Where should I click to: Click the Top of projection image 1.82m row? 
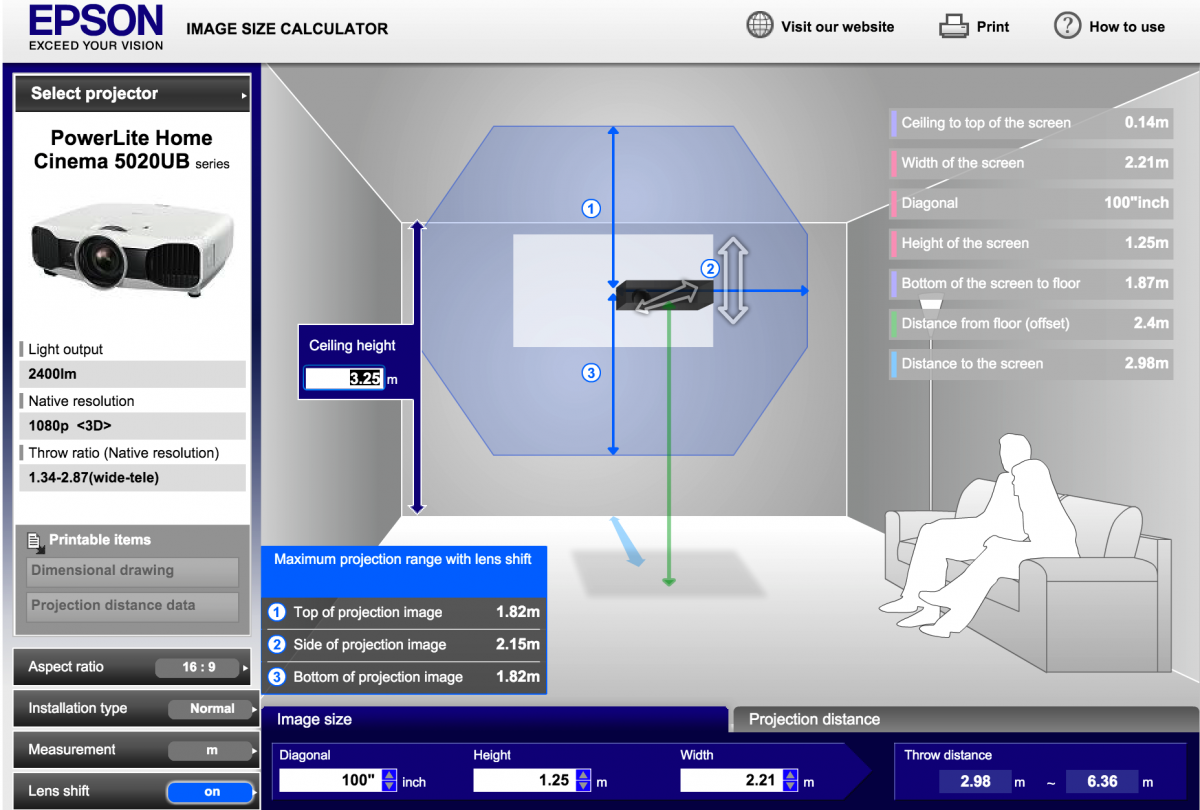point(404,612)
